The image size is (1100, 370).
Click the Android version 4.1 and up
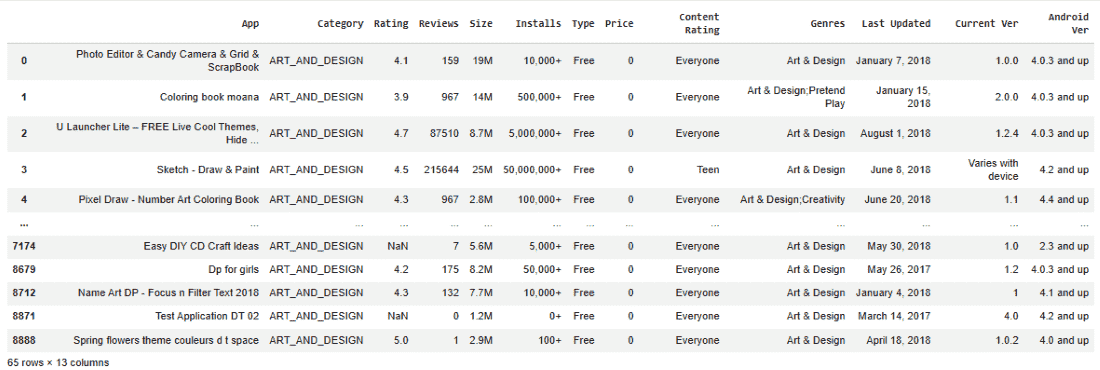(x=1063, y=293)
